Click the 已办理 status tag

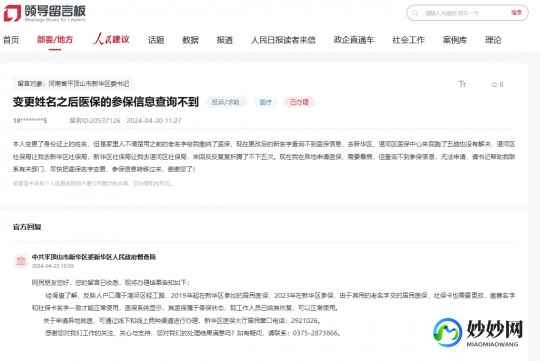[299, 102]
